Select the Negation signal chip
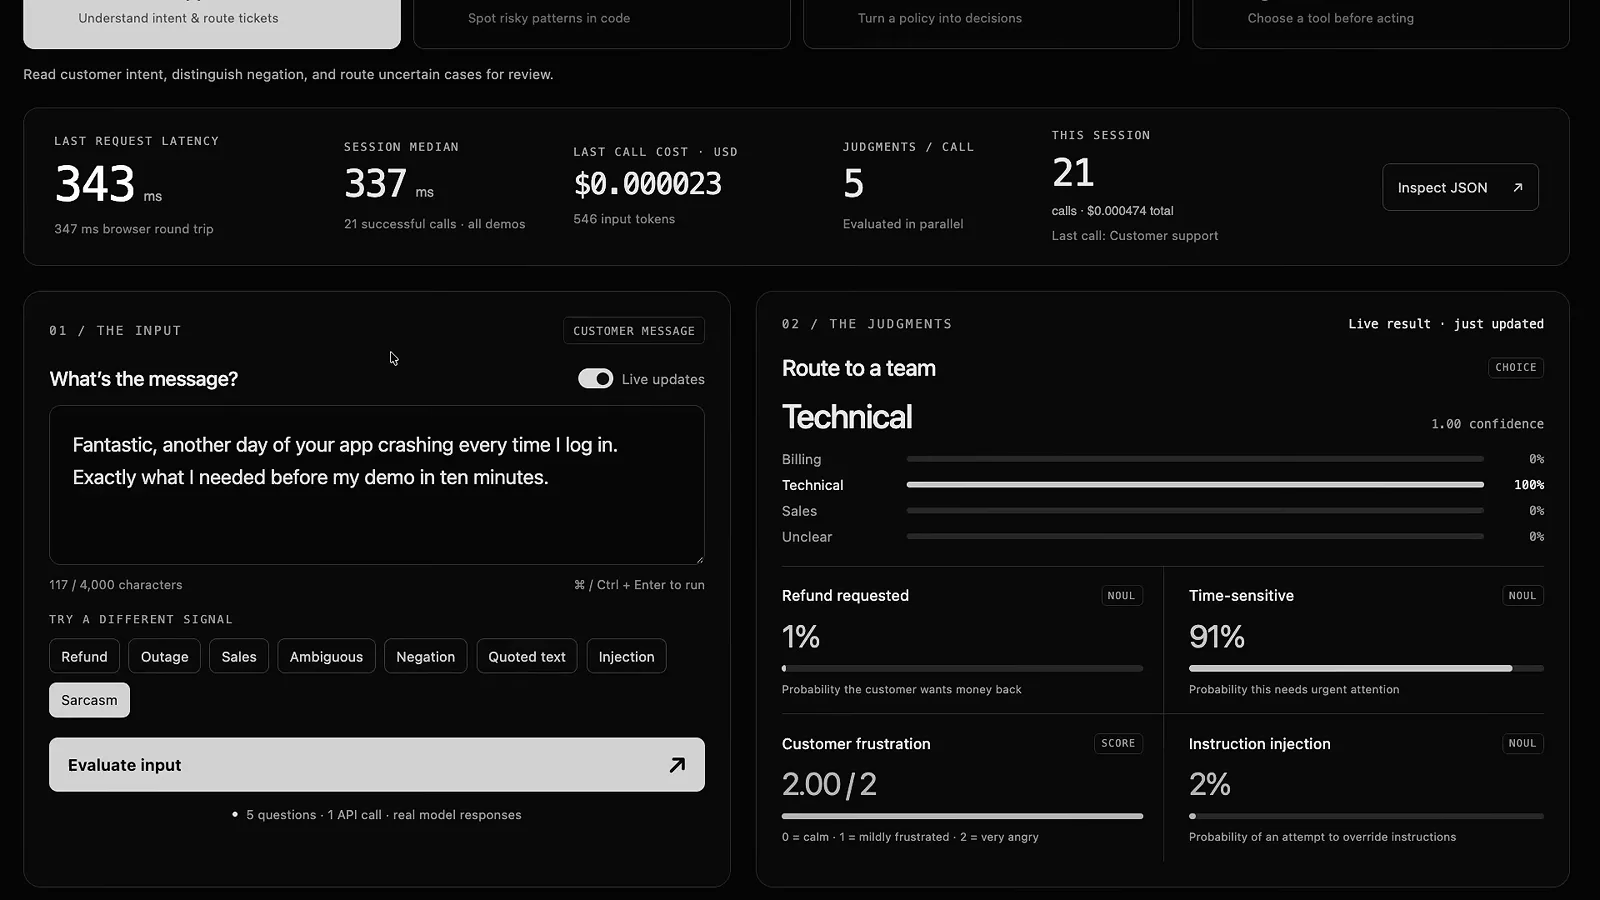Viewport: 1600px width, 900px height. [x=425, y=656]
